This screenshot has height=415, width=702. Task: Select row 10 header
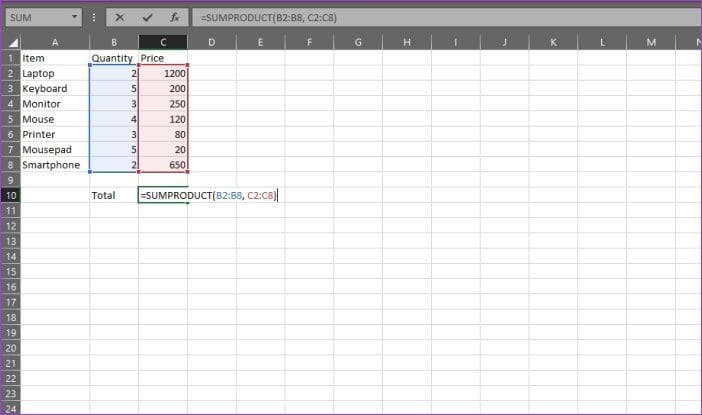tap(11, 195)
